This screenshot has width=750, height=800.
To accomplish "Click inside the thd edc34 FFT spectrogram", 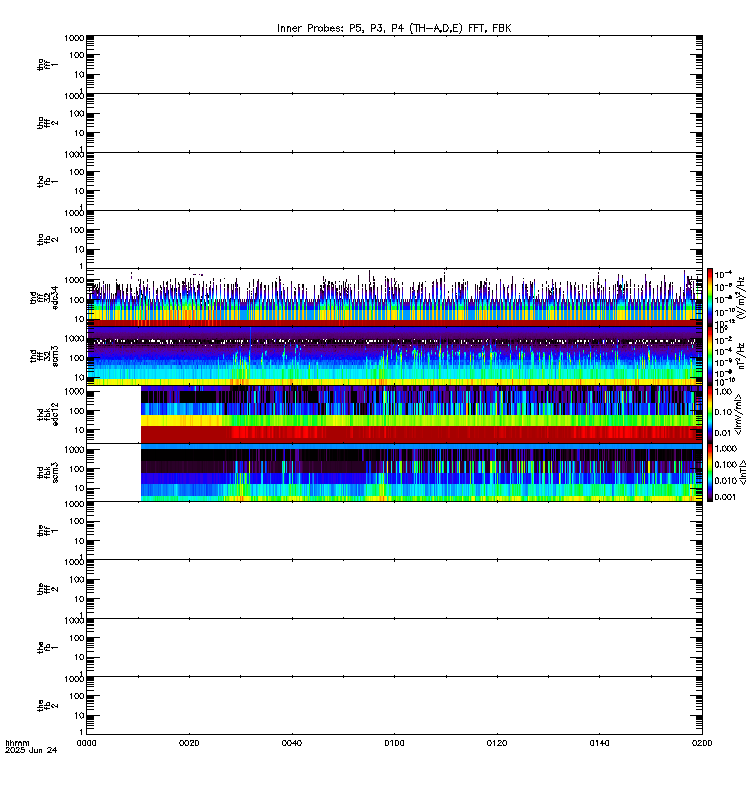I will point(394,298).
